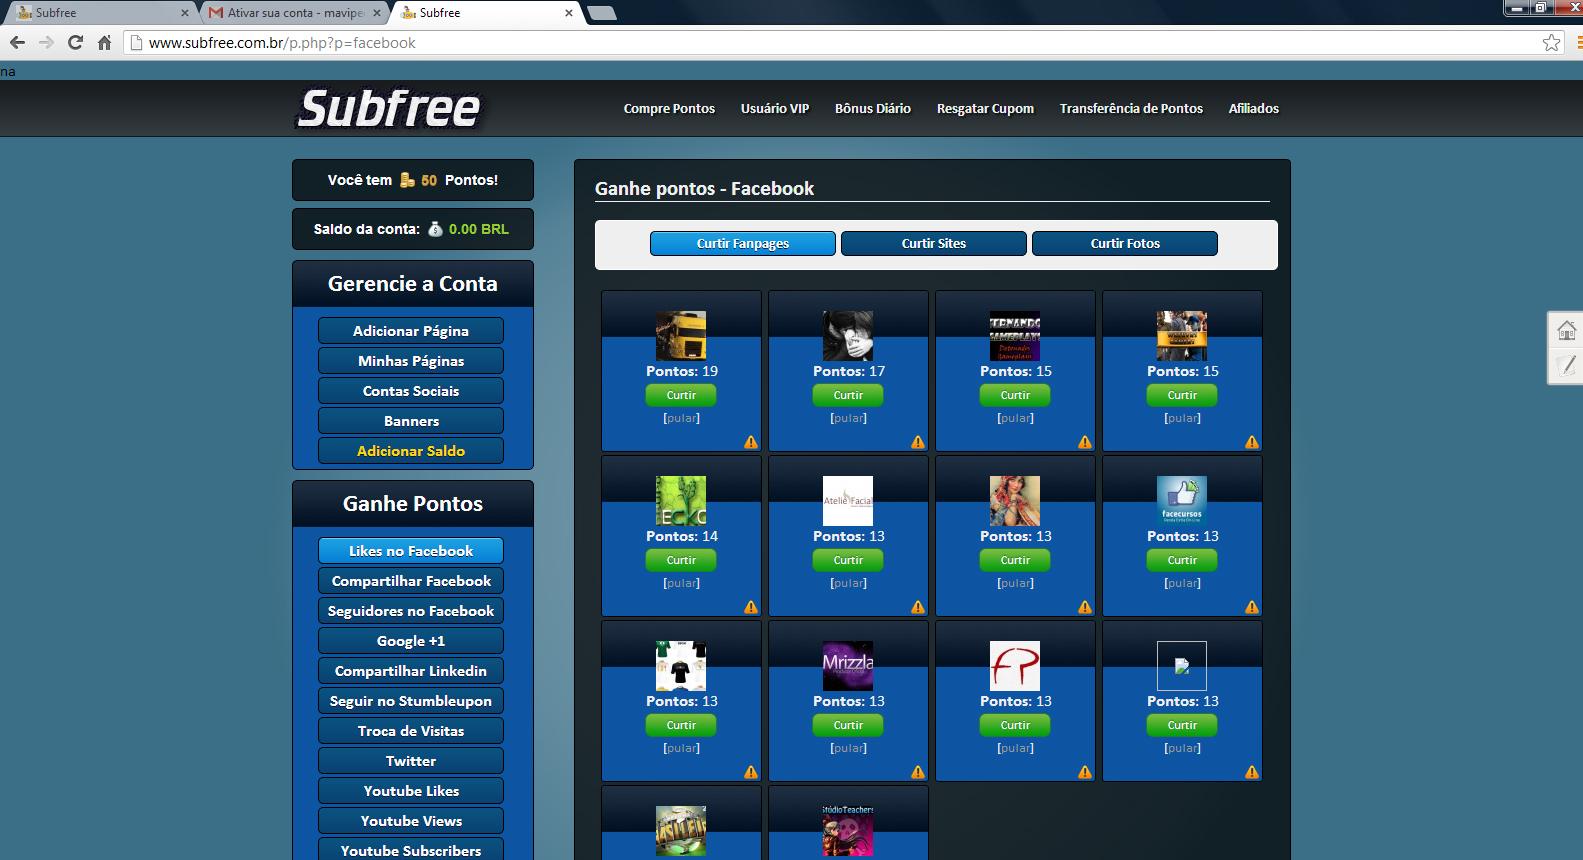Click Curtir on the 19-point card
This screenshot has width=1583, height=860.
tap(681, 395)
